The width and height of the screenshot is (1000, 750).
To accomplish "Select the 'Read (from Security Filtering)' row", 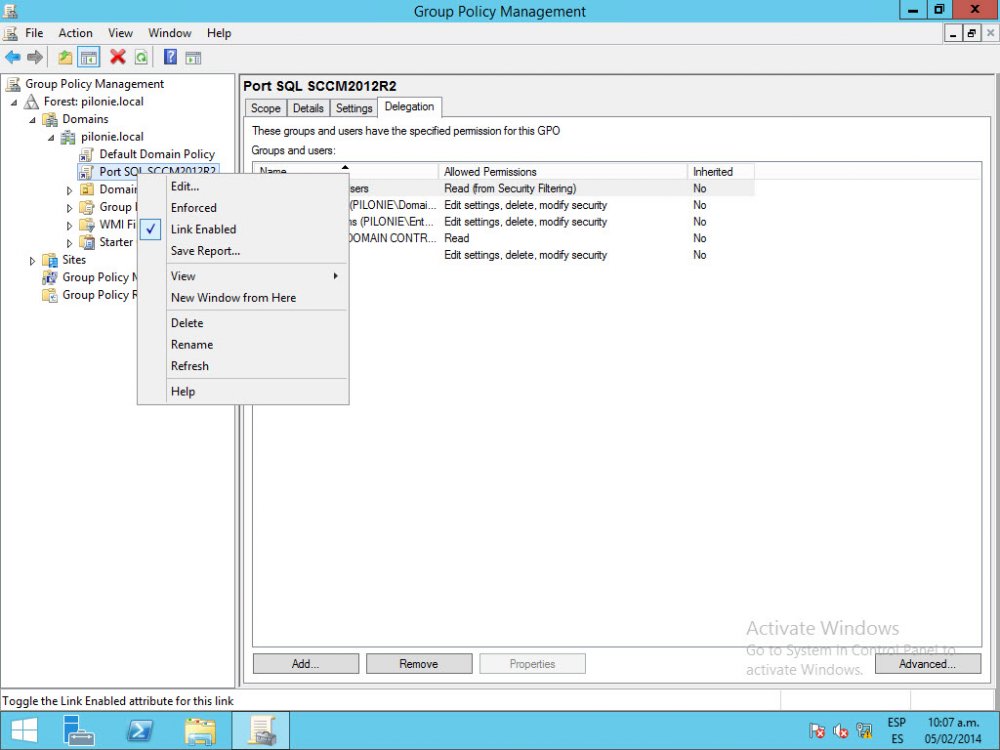I will tap(504, 189).
